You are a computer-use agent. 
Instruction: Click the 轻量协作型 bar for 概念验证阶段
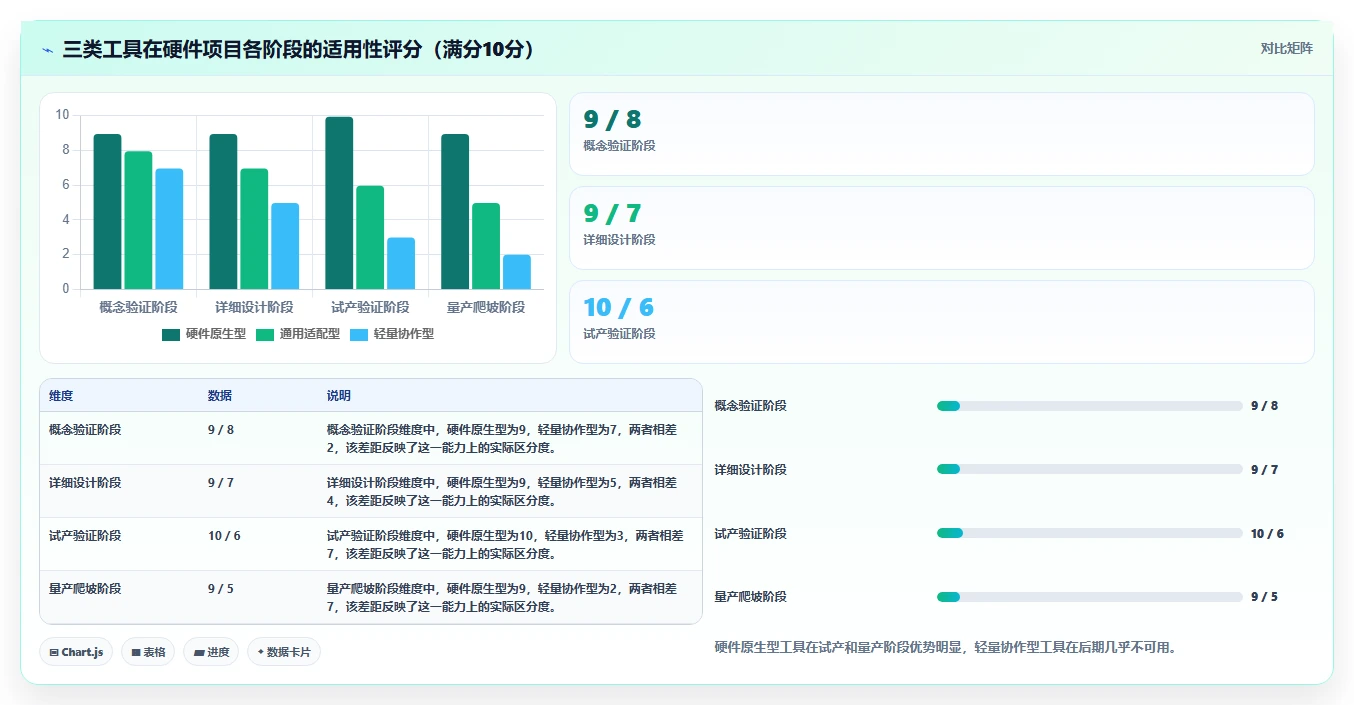[x=169, y=229]
